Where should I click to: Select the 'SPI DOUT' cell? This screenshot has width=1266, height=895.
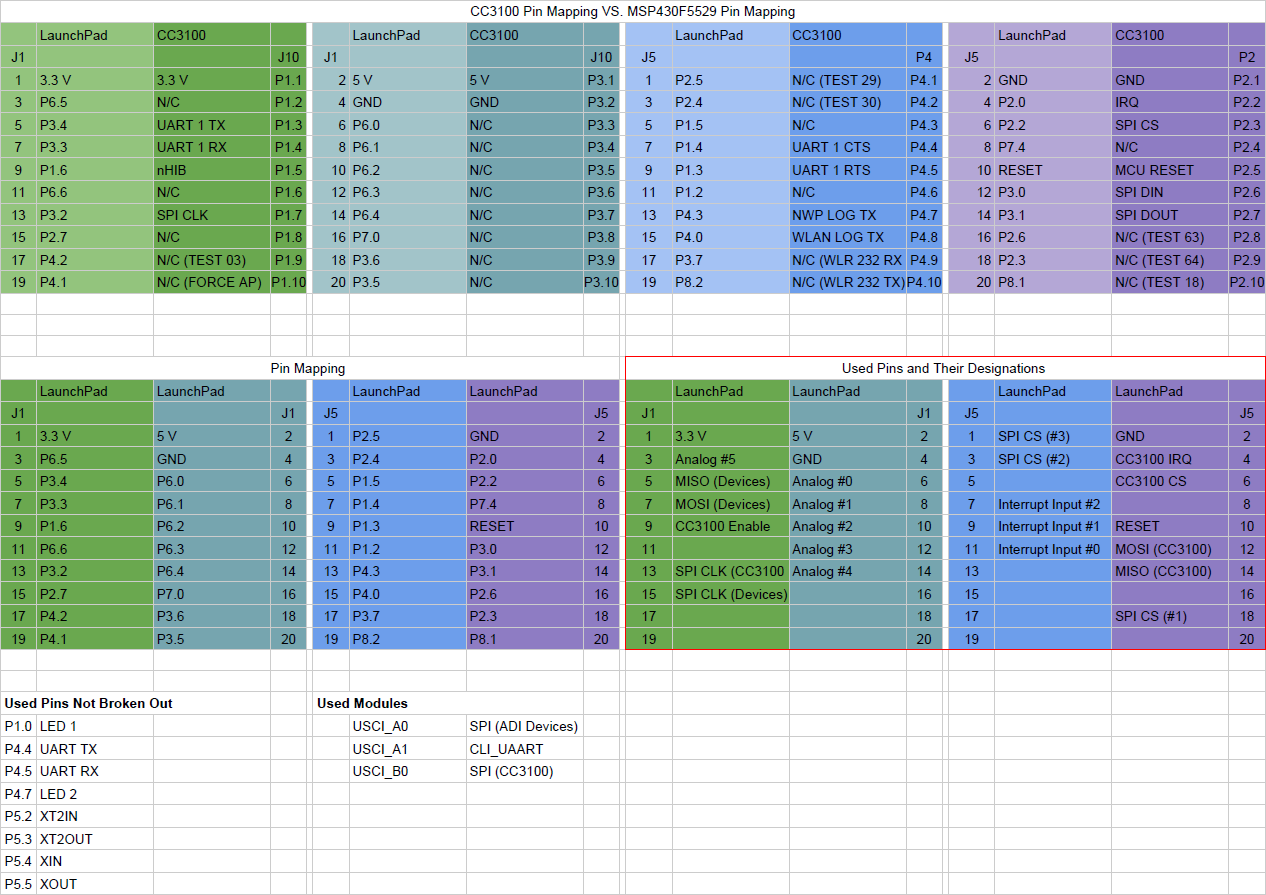(x=1170, y=215)
